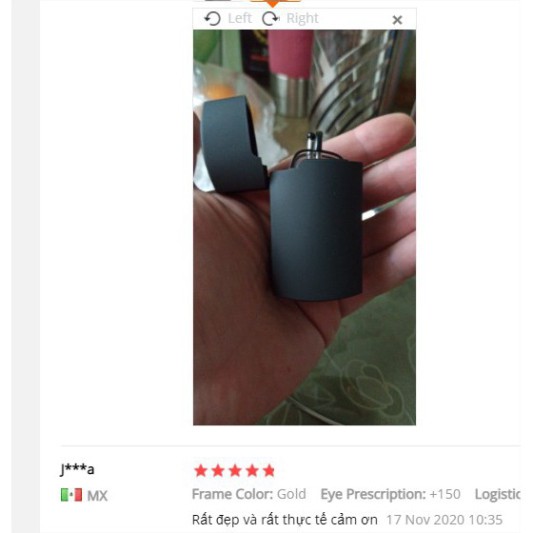Click the review date '17 Nov 2020 10:35'
Image resolution: width=533 pixels, height=533 pixels.
coord(444,520)
